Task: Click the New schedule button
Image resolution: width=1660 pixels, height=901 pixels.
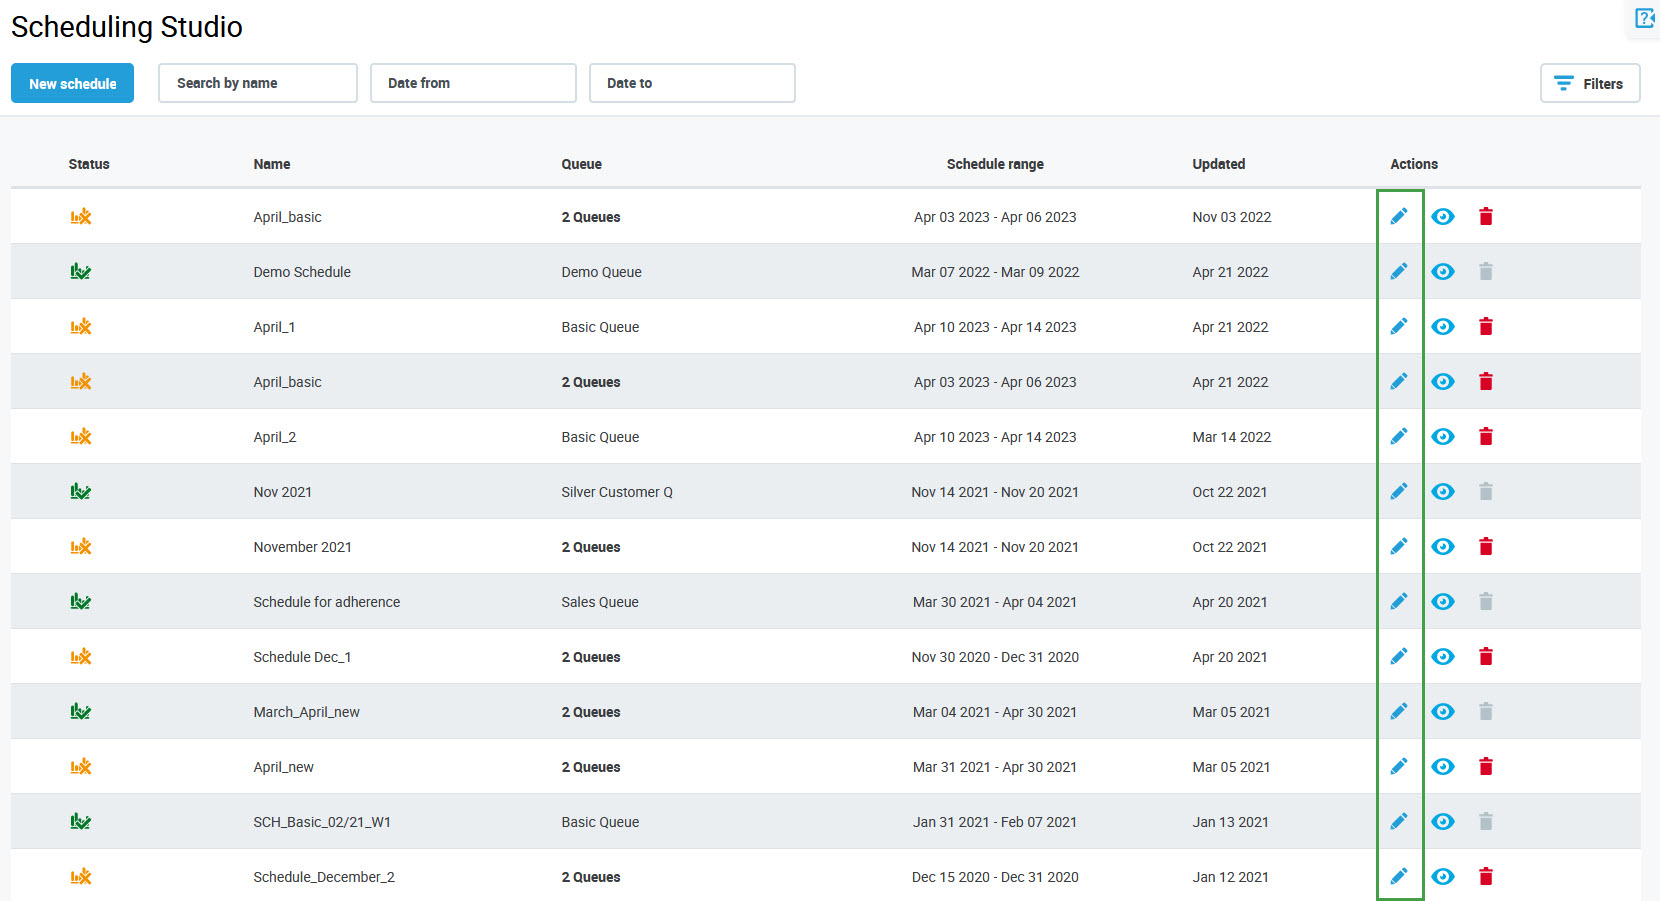Action: click(x=72, y=84)
